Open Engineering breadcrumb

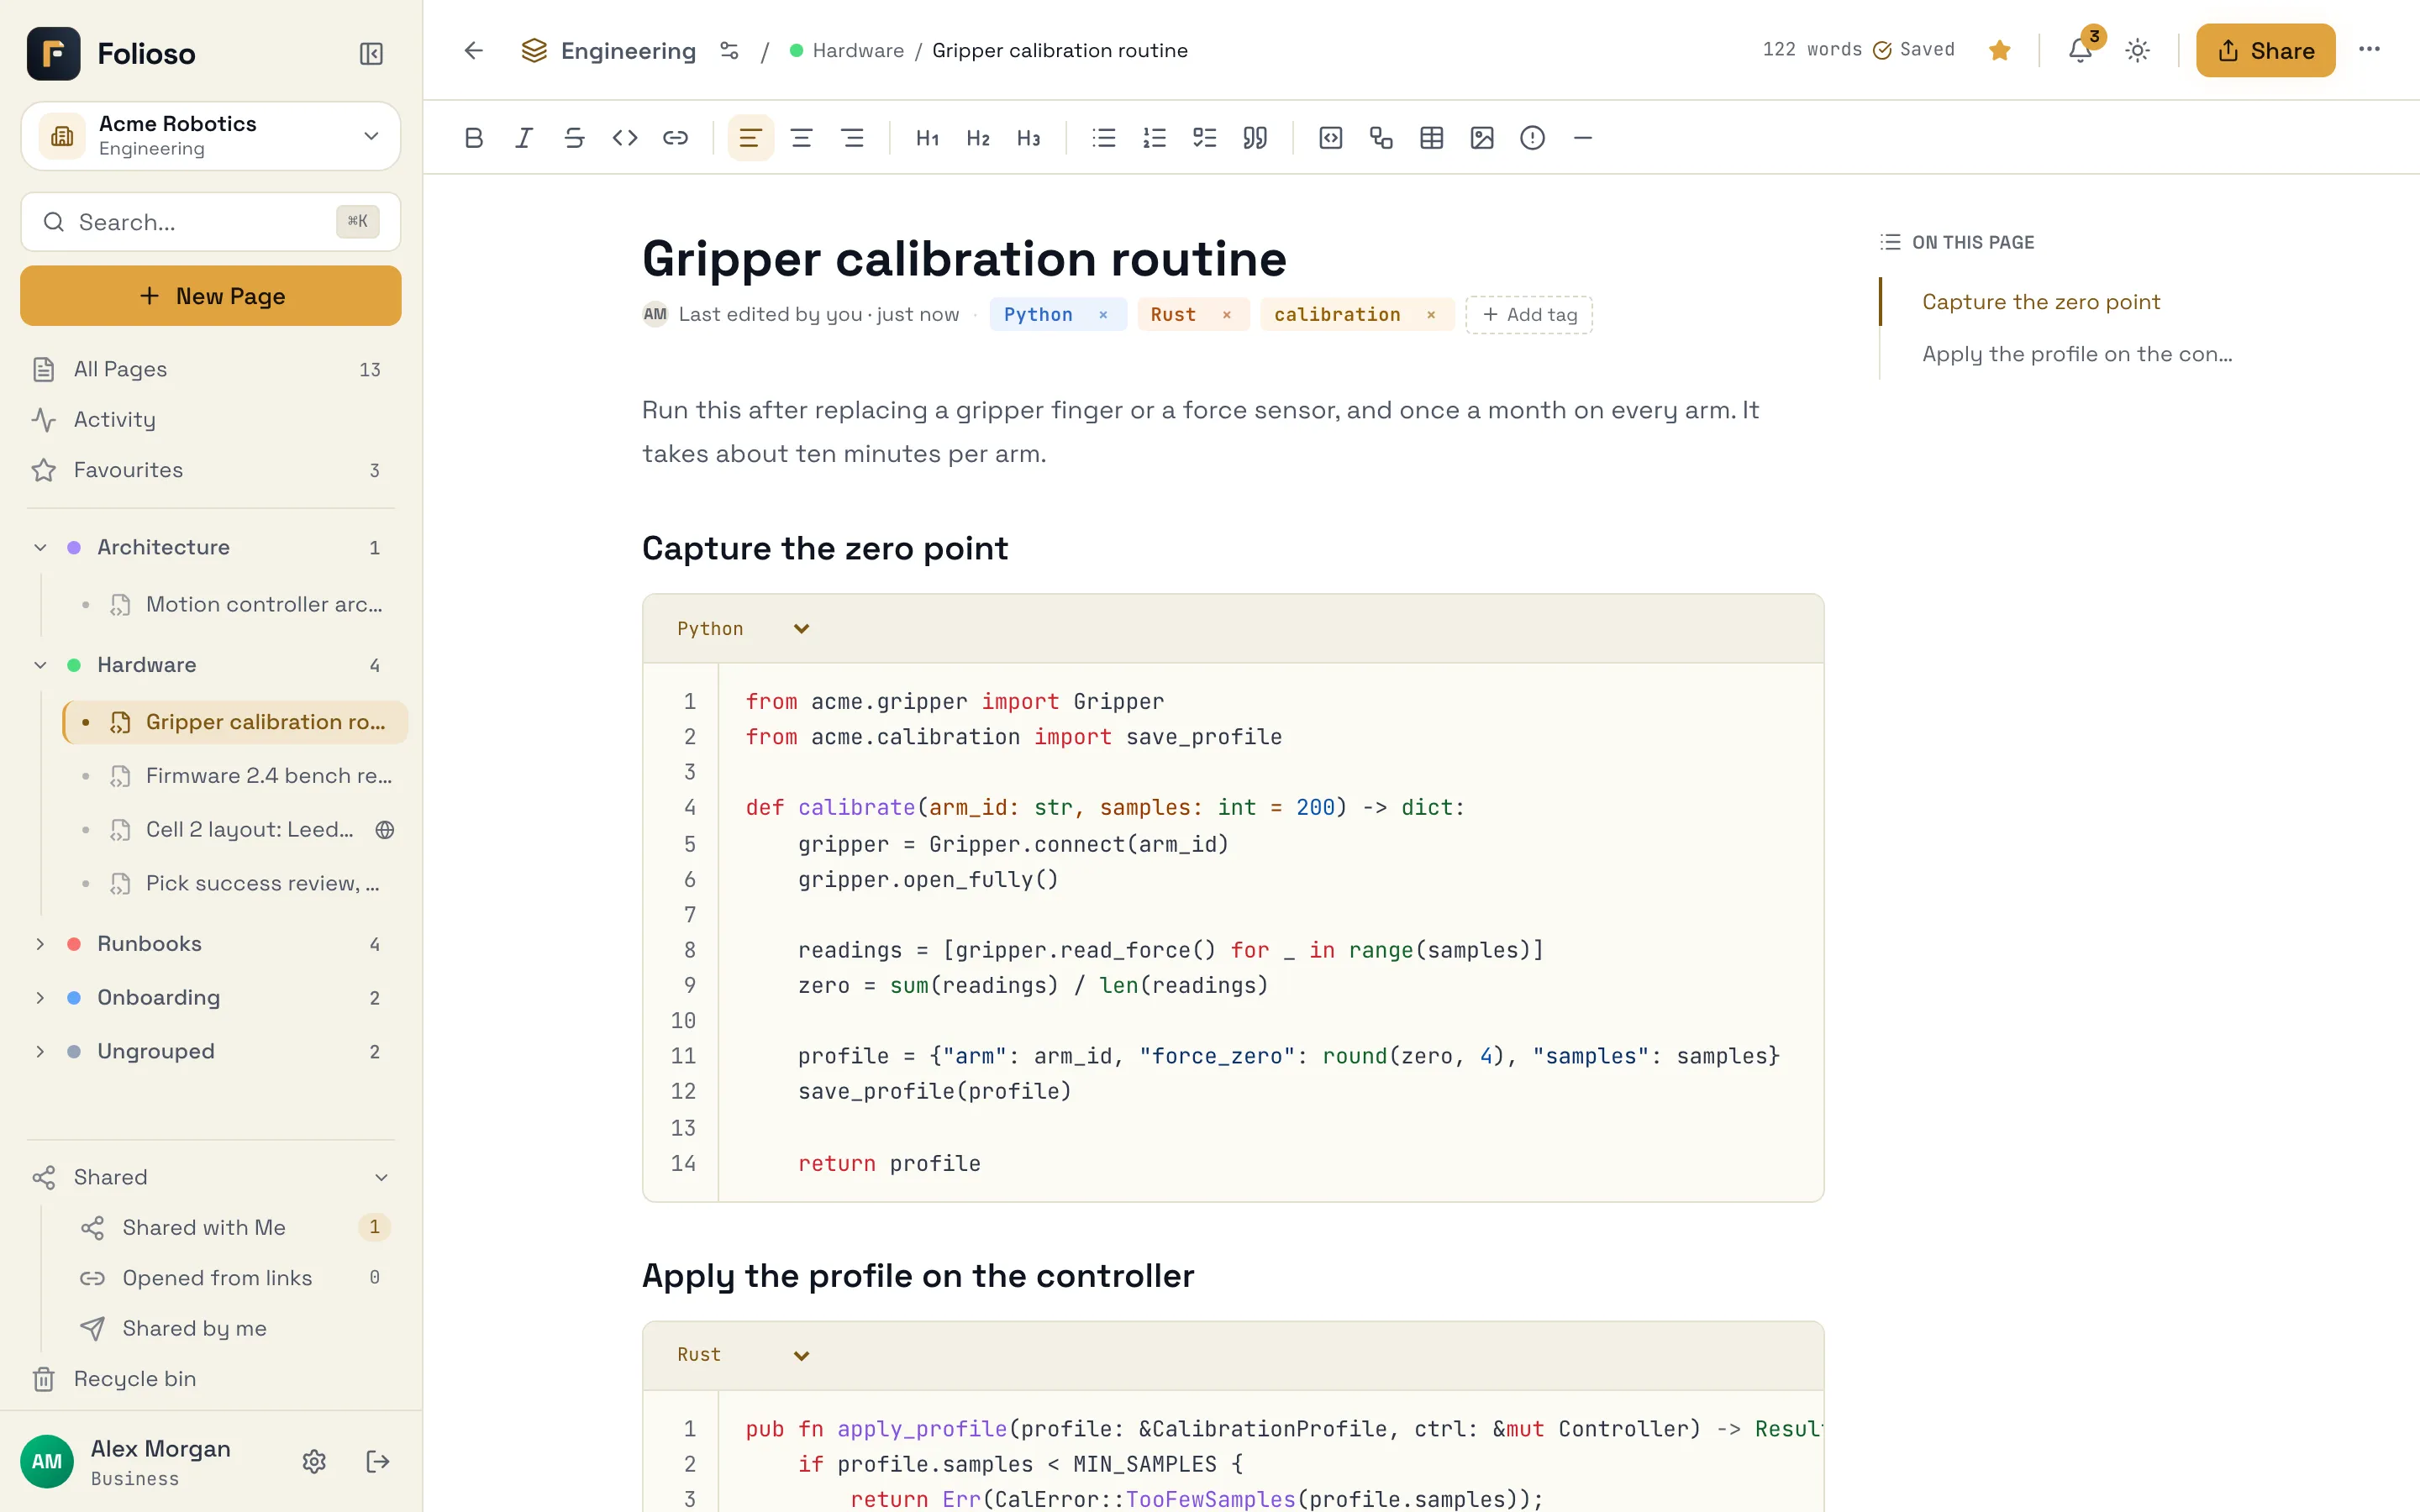608,50
